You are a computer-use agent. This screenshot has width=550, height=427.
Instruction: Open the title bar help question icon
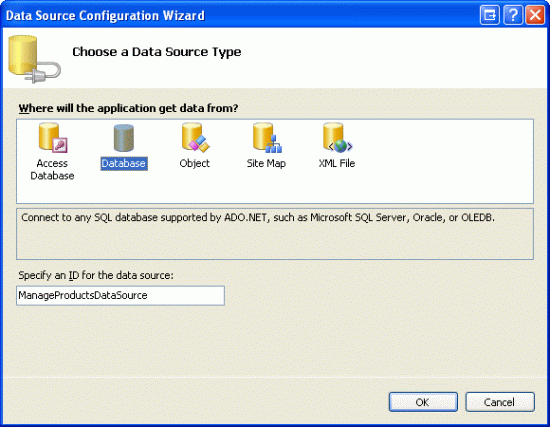512,15
